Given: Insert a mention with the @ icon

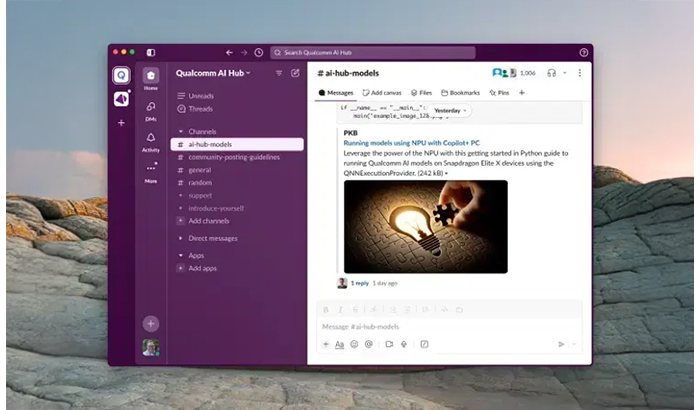Looking at the screenshot, I should pos(369,344).
